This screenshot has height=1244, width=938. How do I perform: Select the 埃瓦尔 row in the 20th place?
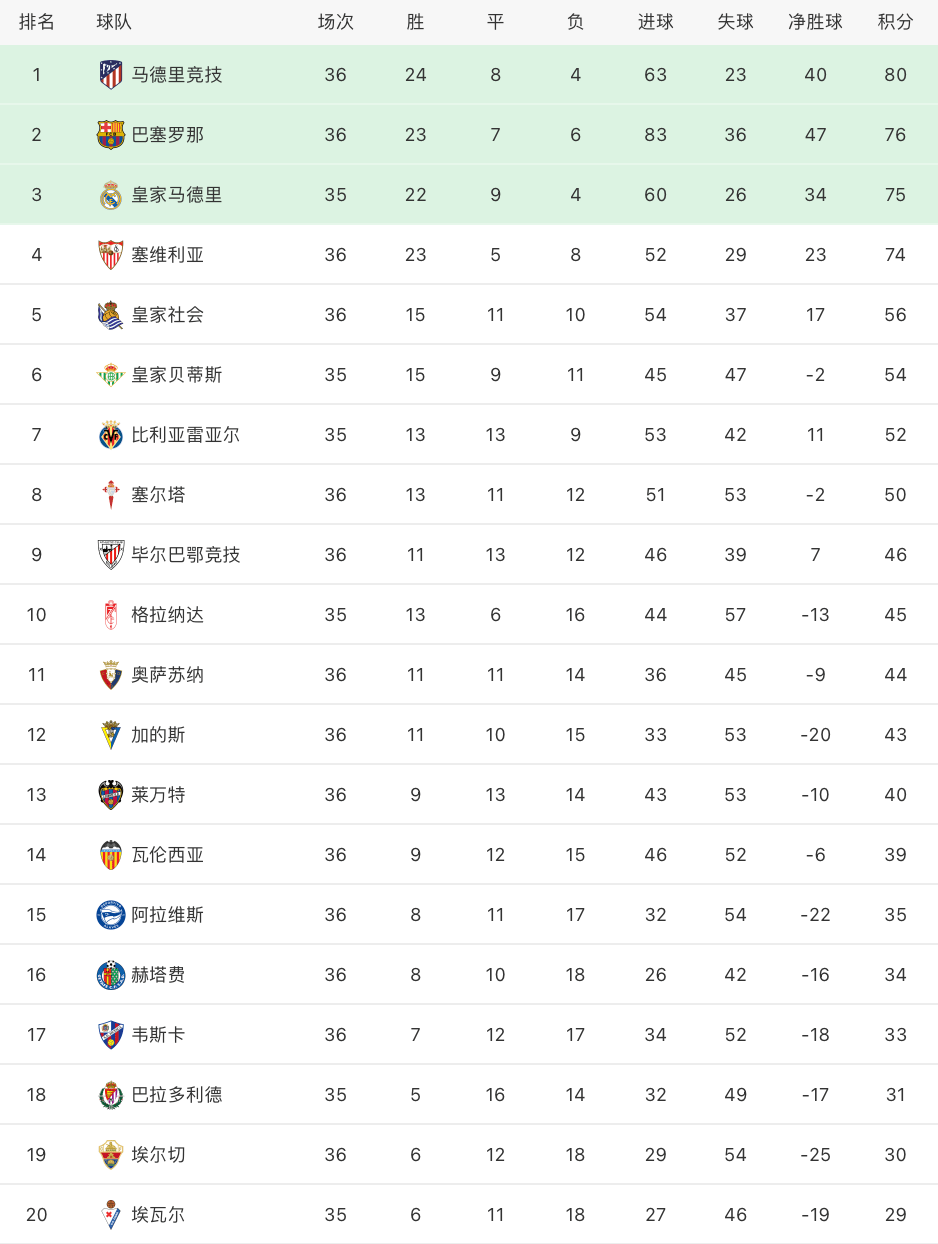tap(469, 1214)
